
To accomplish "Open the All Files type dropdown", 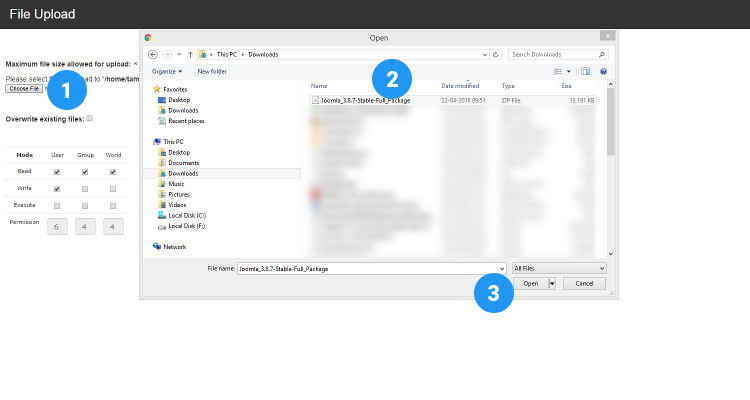I will (x=559, y=269).
